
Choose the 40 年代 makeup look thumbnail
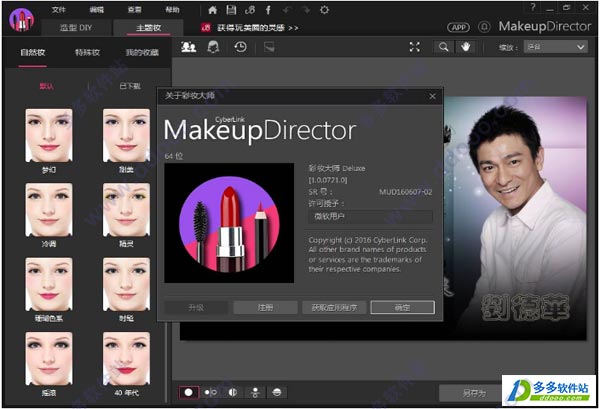coord(126,358)
